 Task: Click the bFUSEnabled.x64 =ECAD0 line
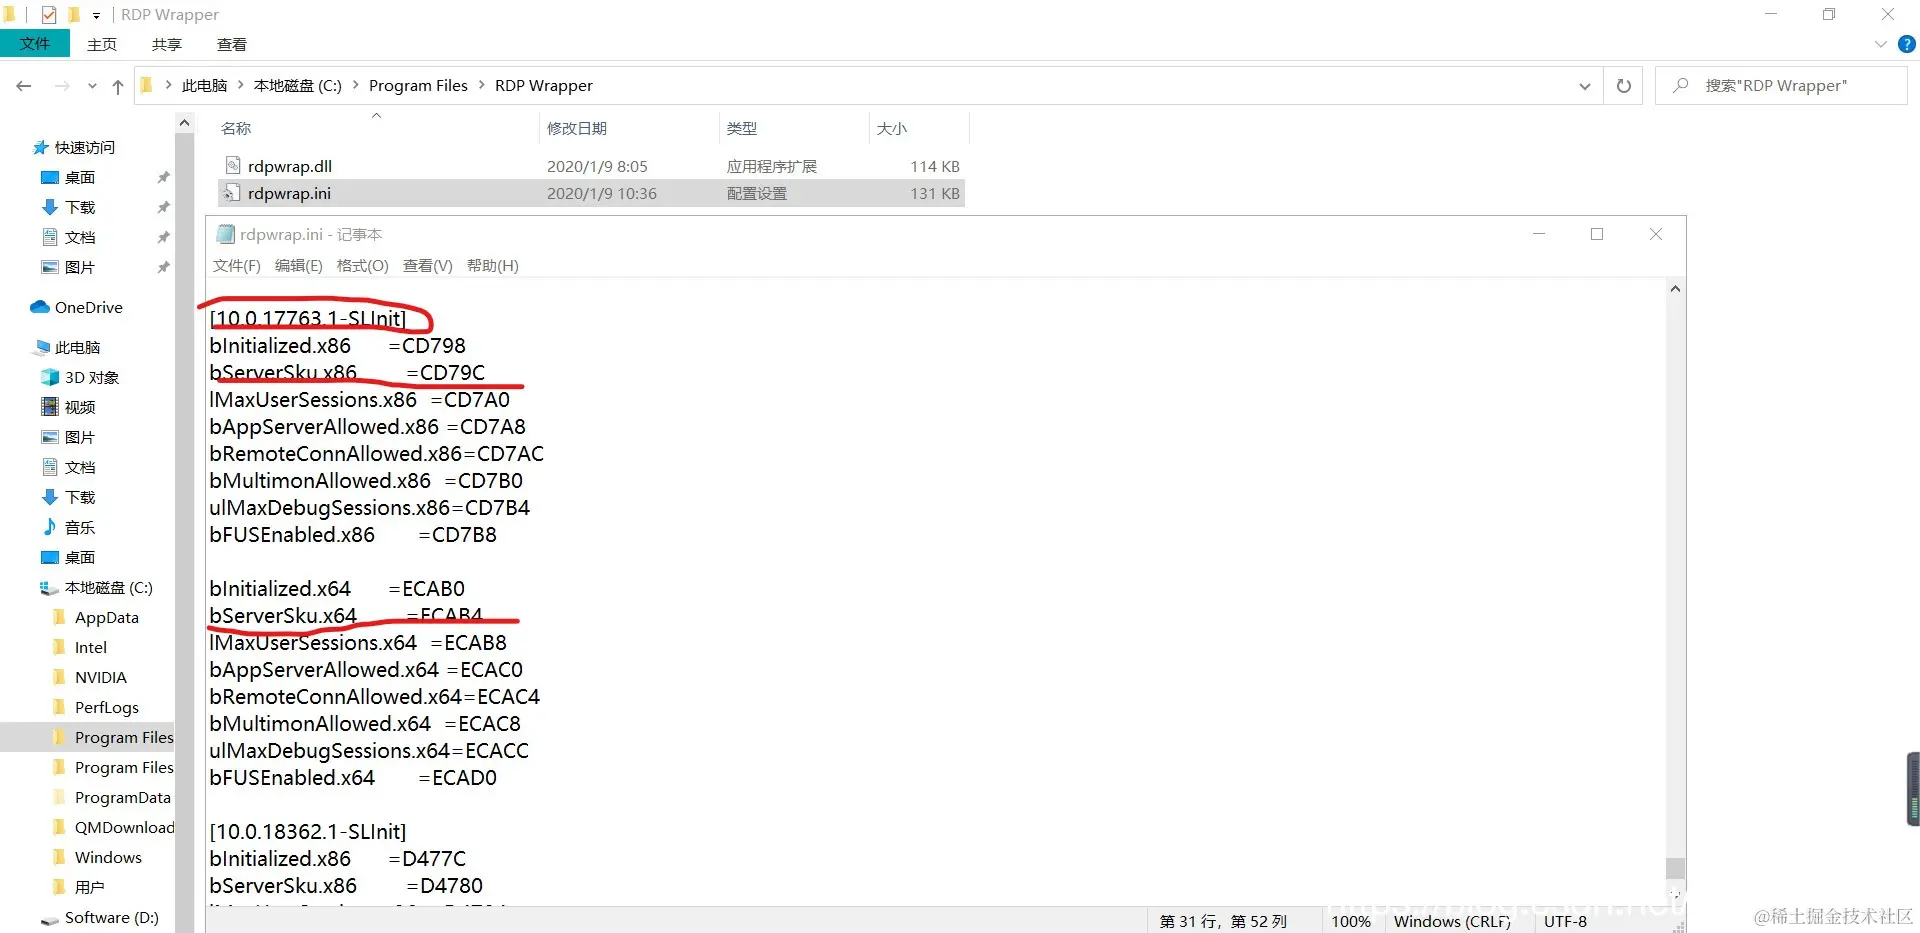(353, 778)
